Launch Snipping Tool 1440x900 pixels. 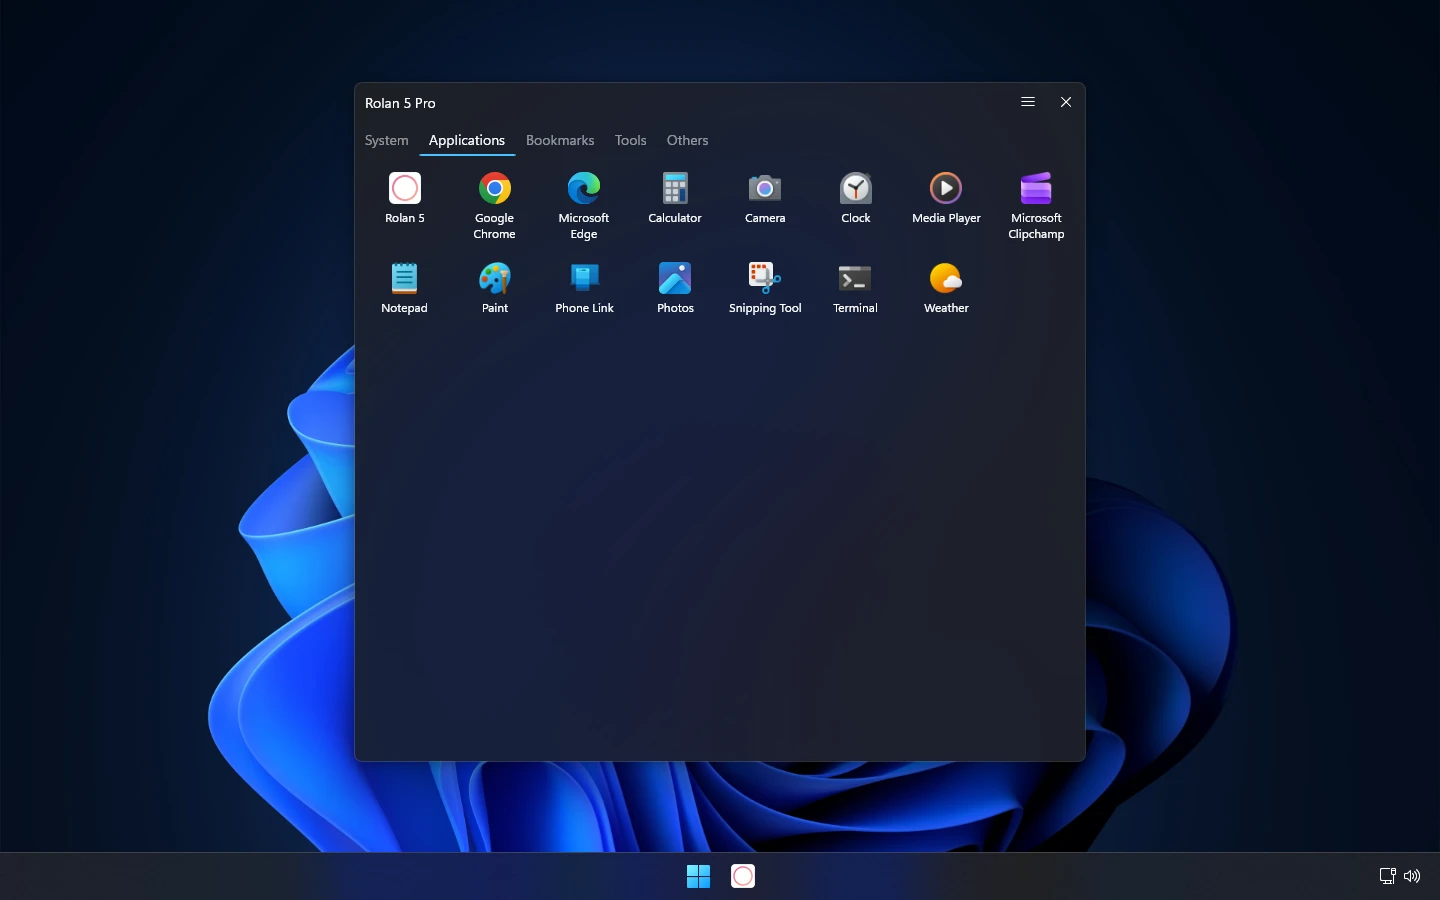pos(765,288)
